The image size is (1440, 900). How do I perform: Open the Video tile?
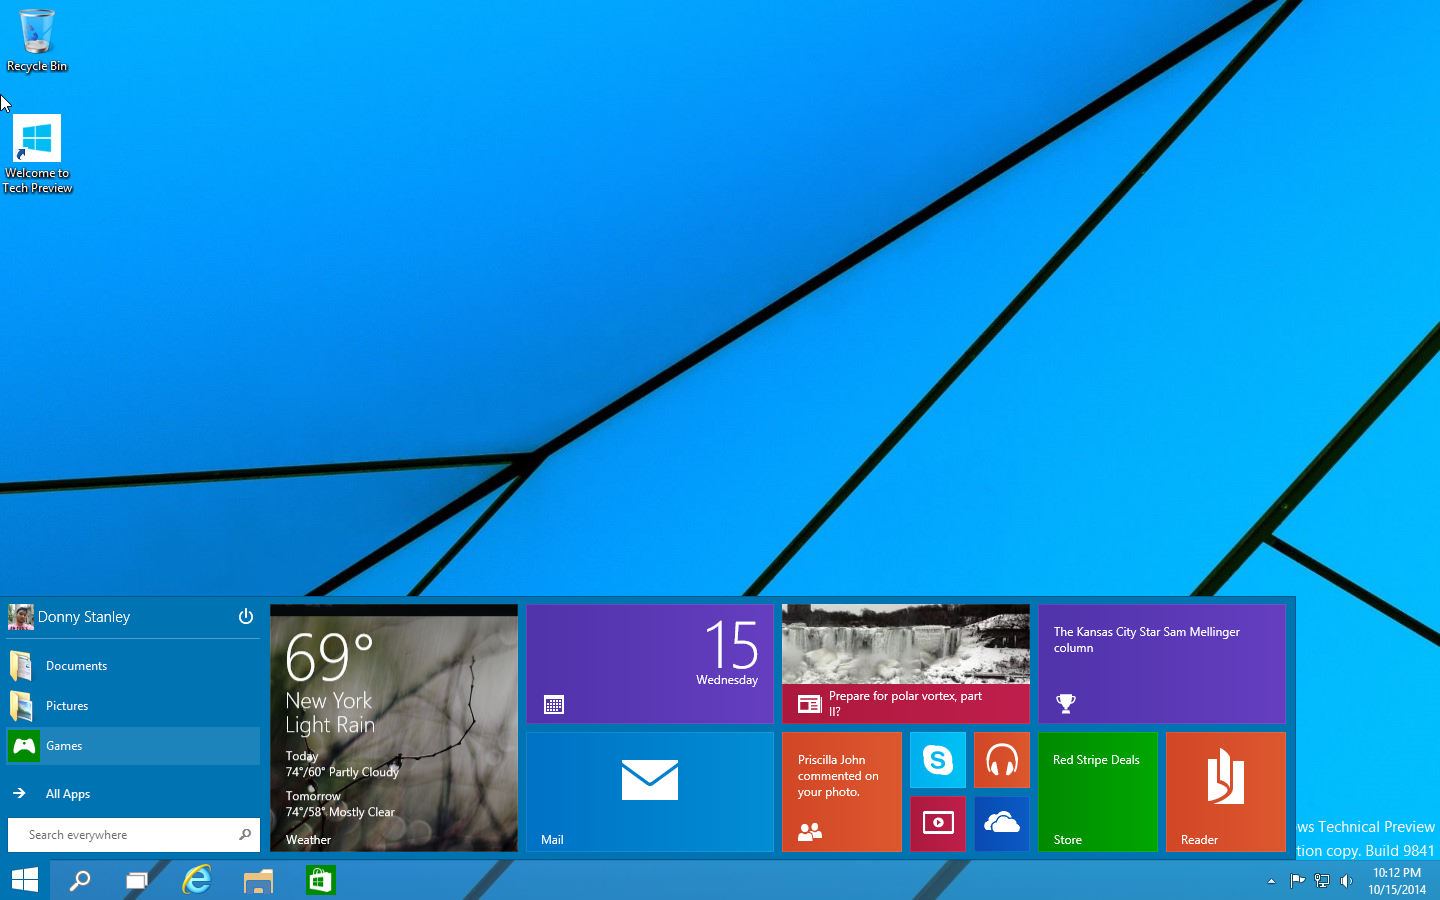937,823
